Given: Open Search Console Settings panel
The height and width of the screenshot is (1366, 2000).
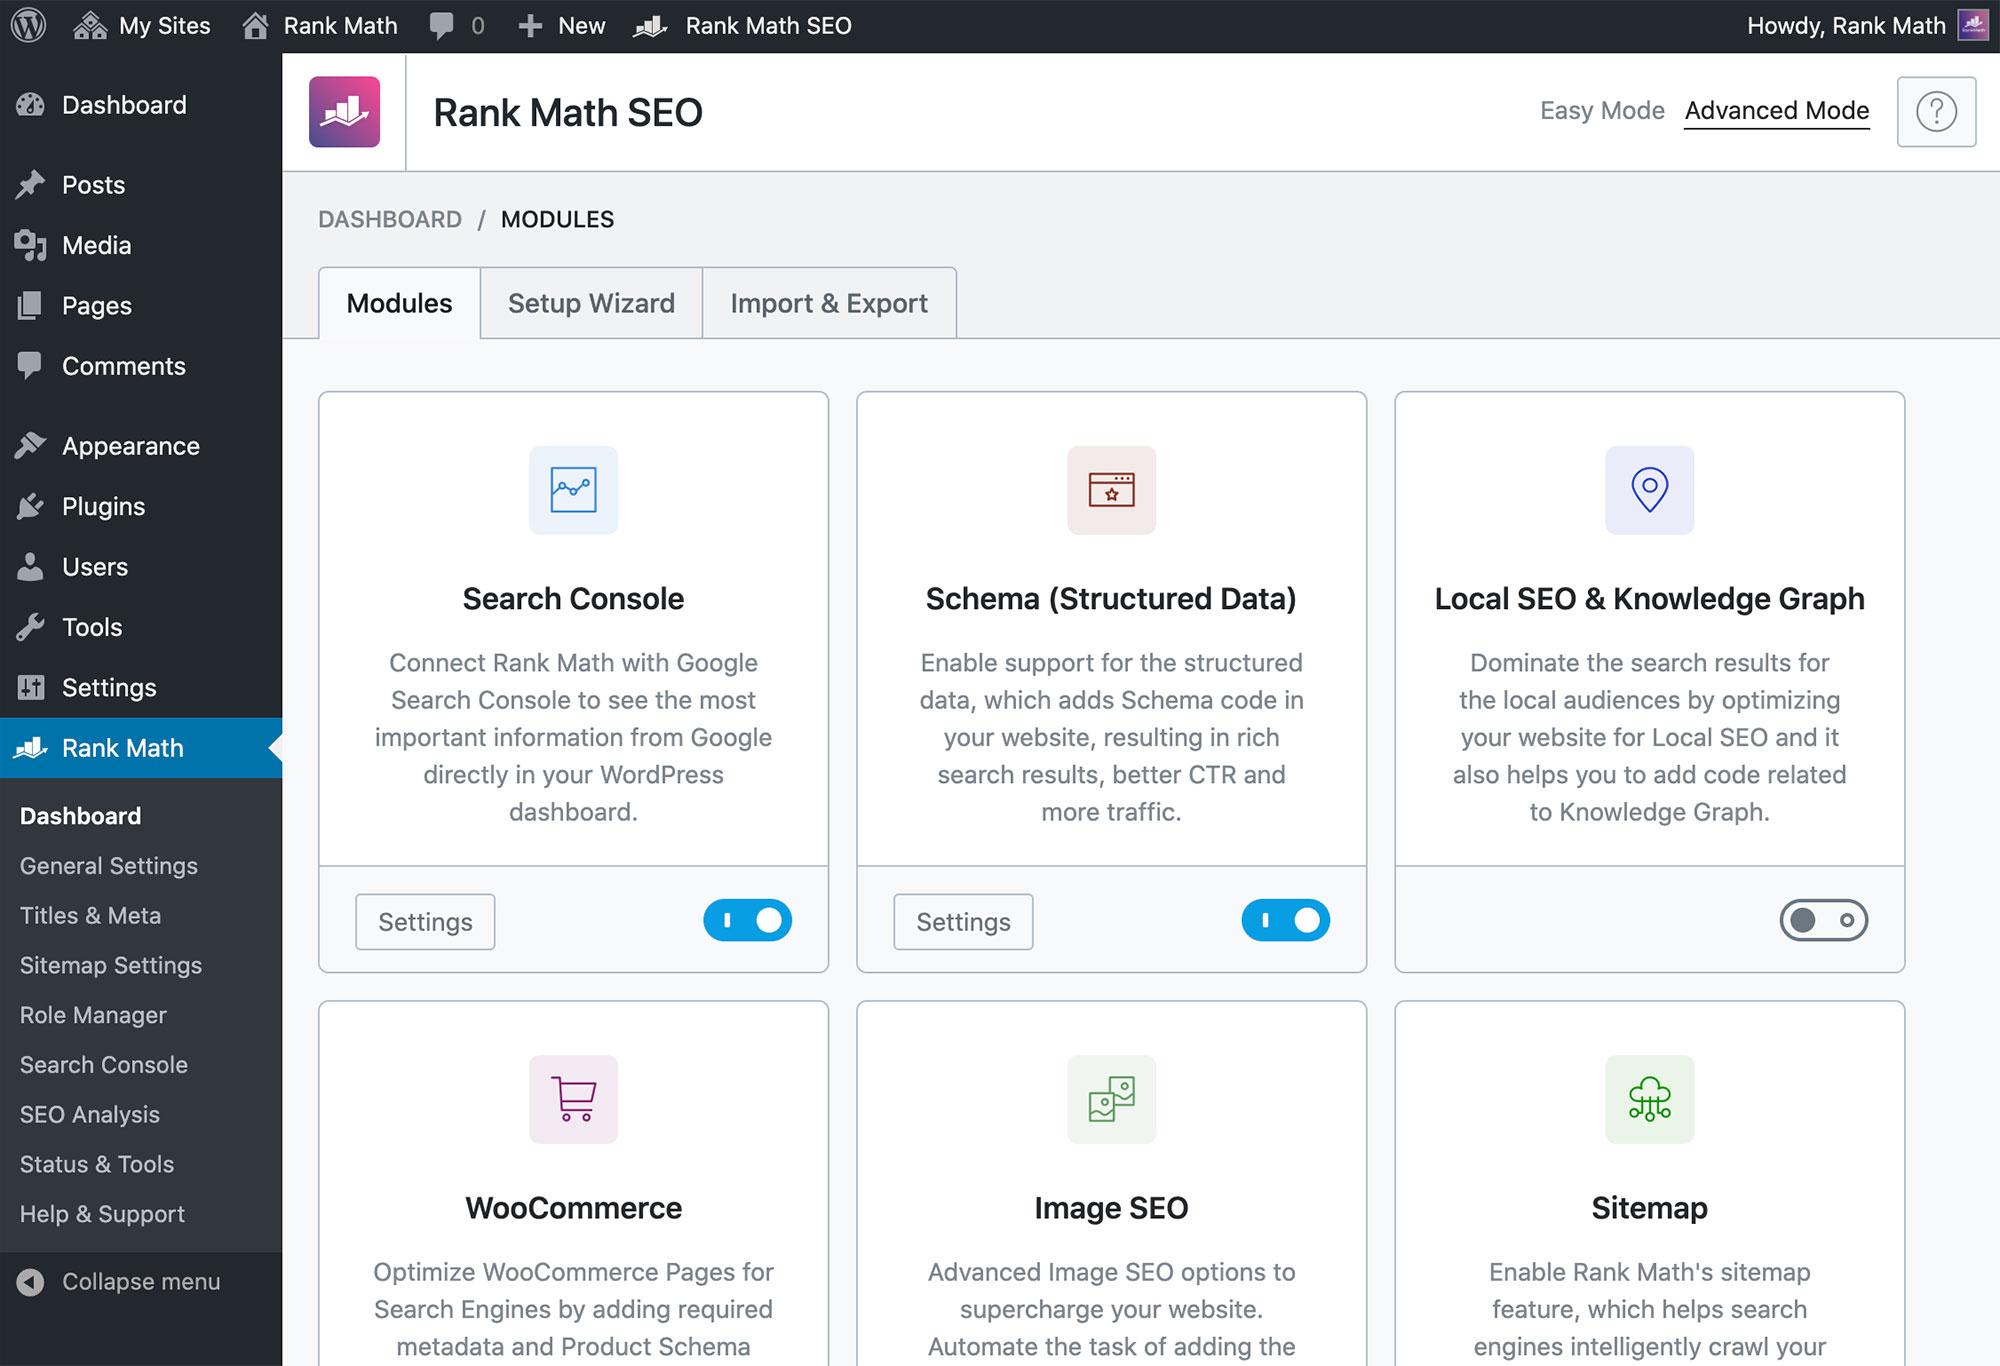Looking at the screenshot, I should click(x=427, y=921).
